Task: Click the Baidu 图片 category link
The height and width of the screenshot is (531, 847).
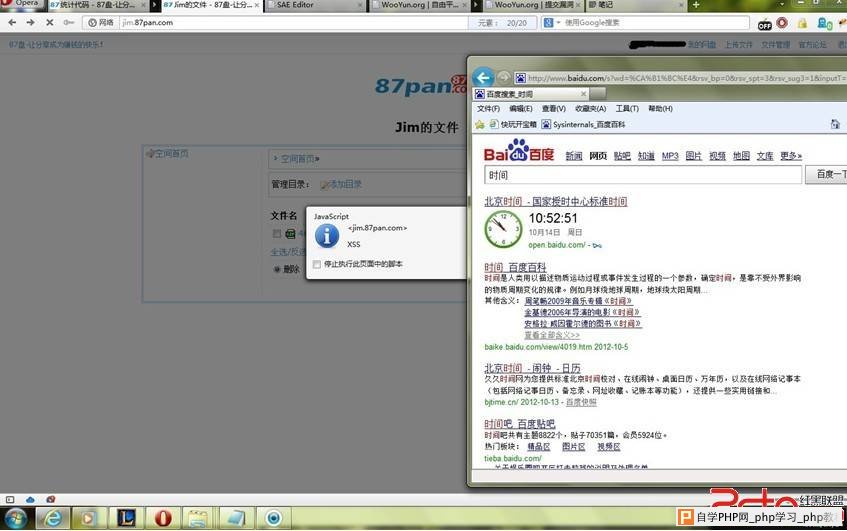Action: click(694, 156)
